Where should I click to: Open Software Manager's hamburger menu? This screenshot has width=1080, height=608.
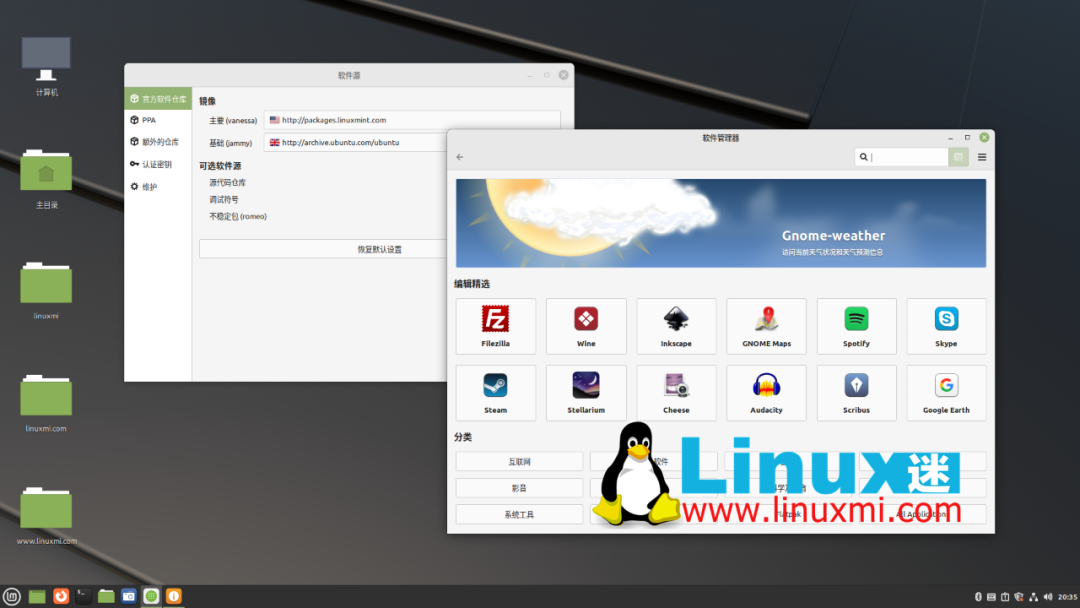click(982, 157)
